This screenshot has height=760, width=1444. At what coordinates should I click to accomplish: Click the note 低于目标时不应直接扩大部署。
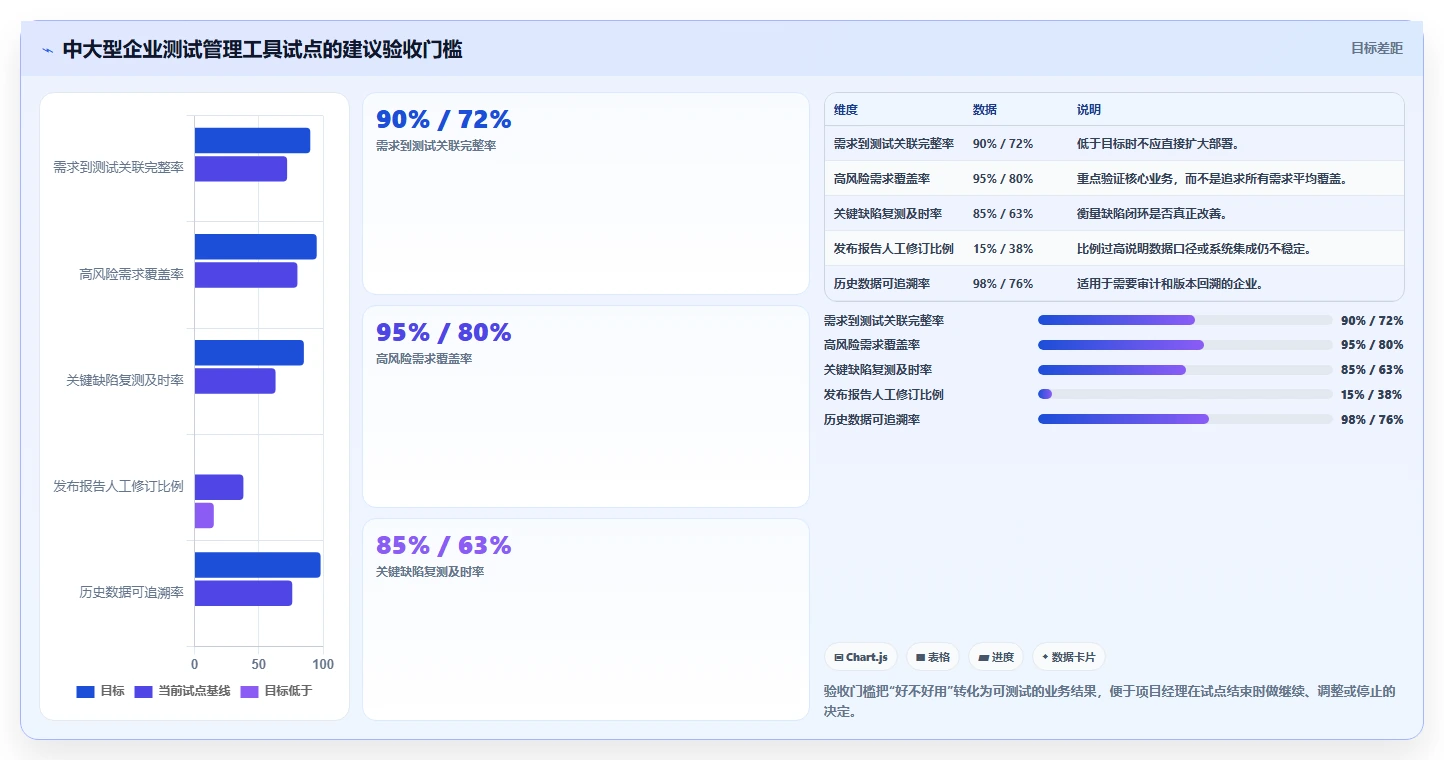point(1159,144)
